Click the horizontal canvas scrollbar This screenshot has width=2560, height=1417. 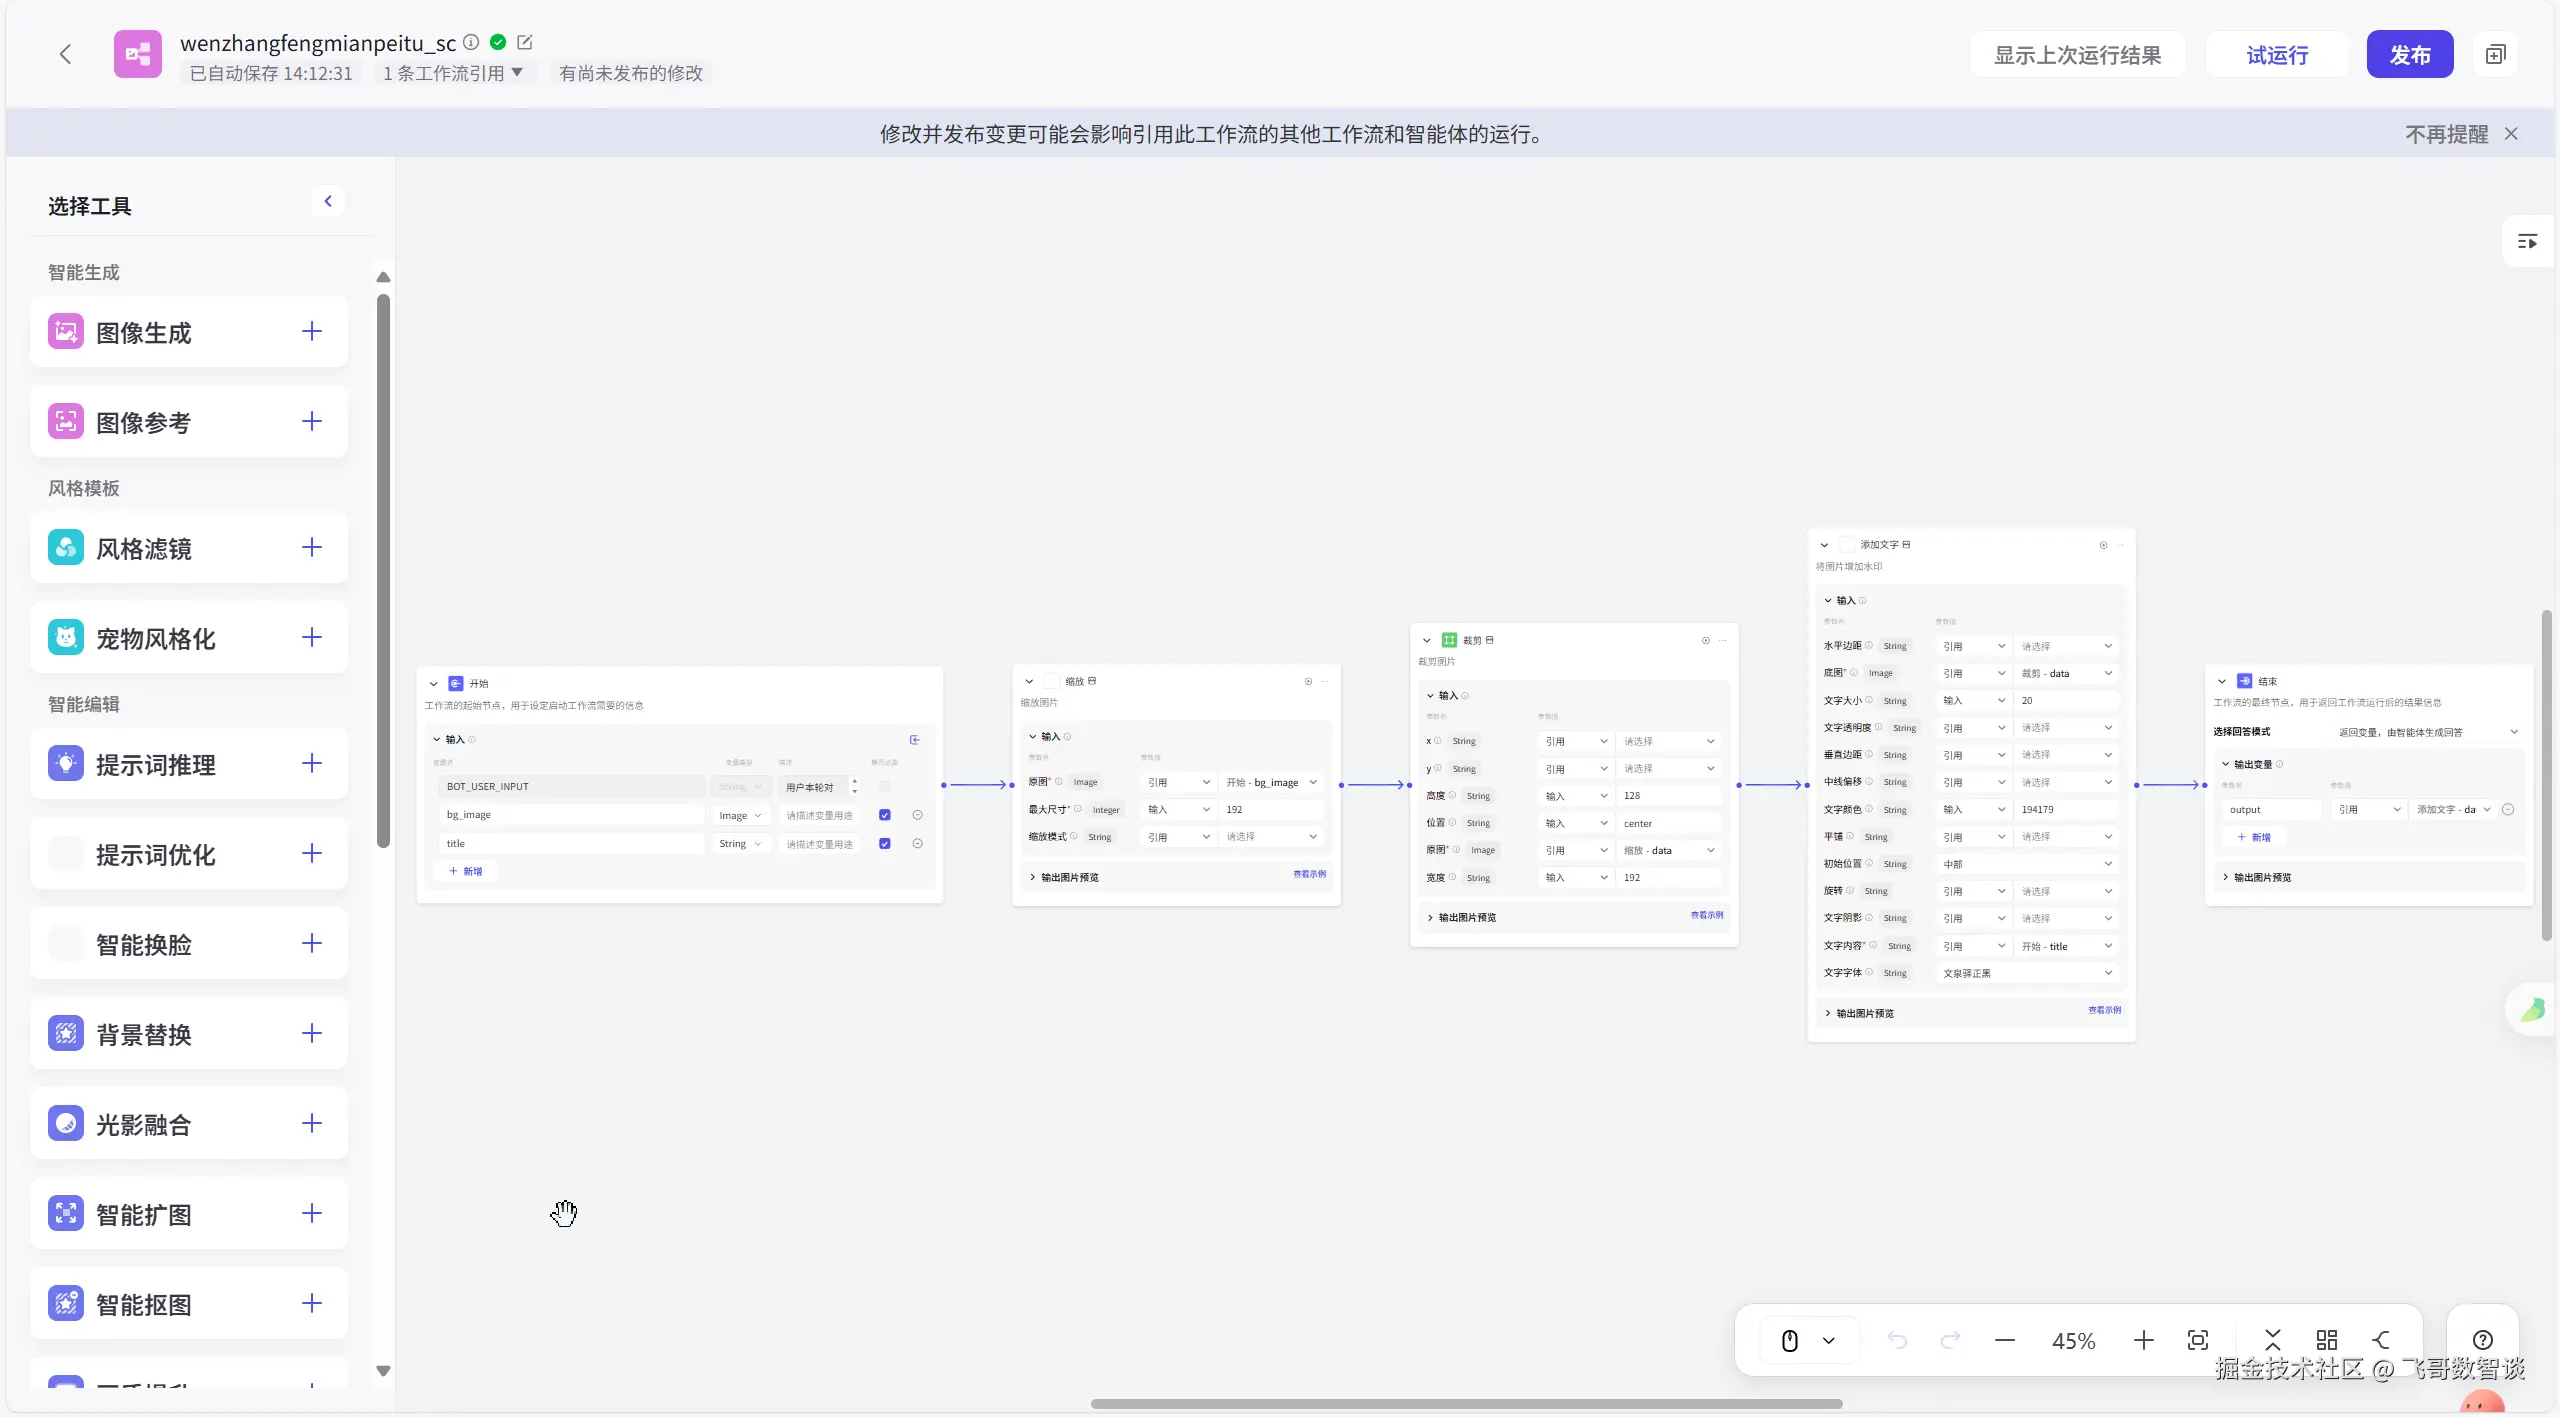click(x=1466, y=1404)
